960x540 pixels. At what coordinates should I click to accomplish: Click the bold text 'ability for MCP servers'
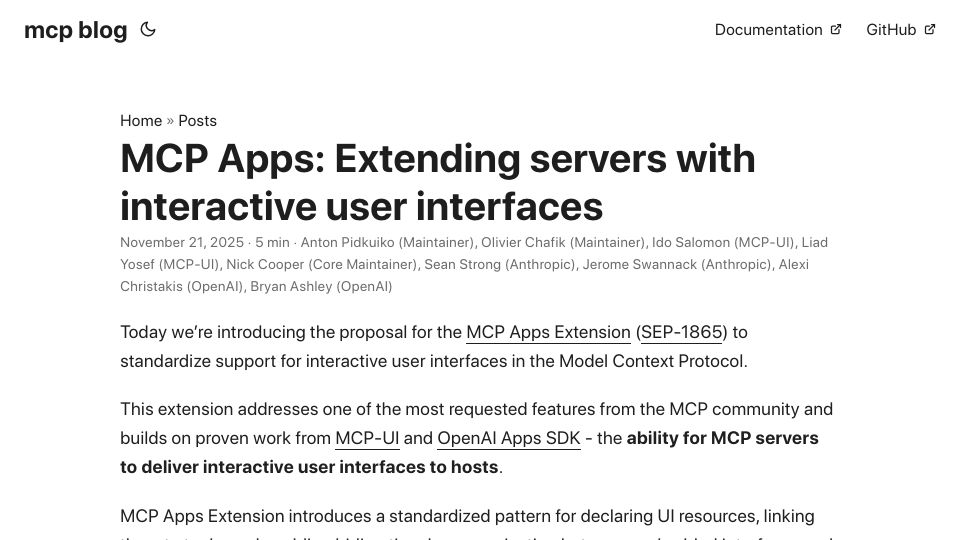click(722, 438)
